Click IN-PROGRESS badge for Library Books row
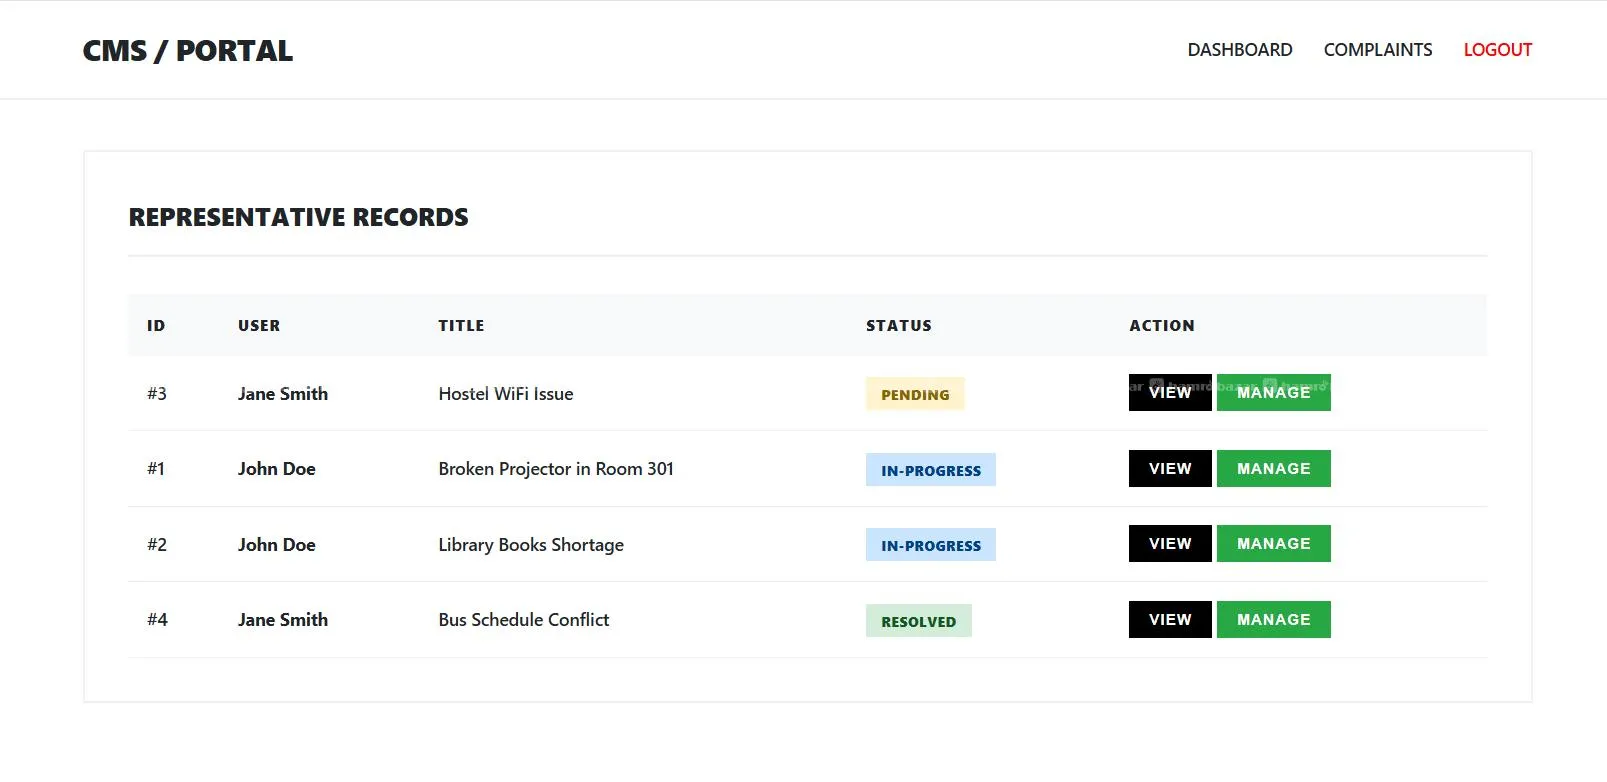The height and width of the screenshot is (782, 1607). click(930, 545)
